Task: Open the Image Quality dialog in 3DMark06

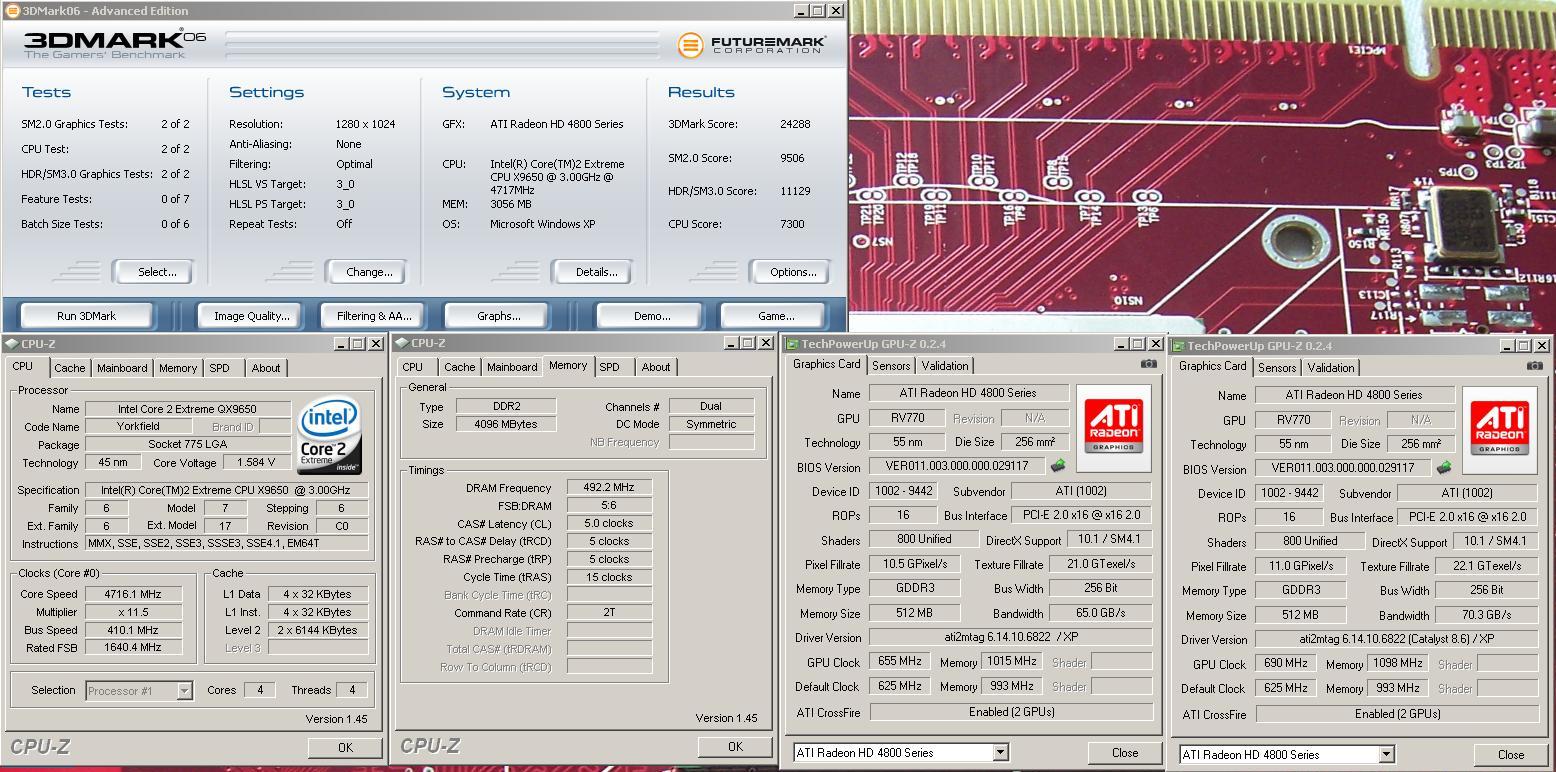Action: (x=251, y=316)
